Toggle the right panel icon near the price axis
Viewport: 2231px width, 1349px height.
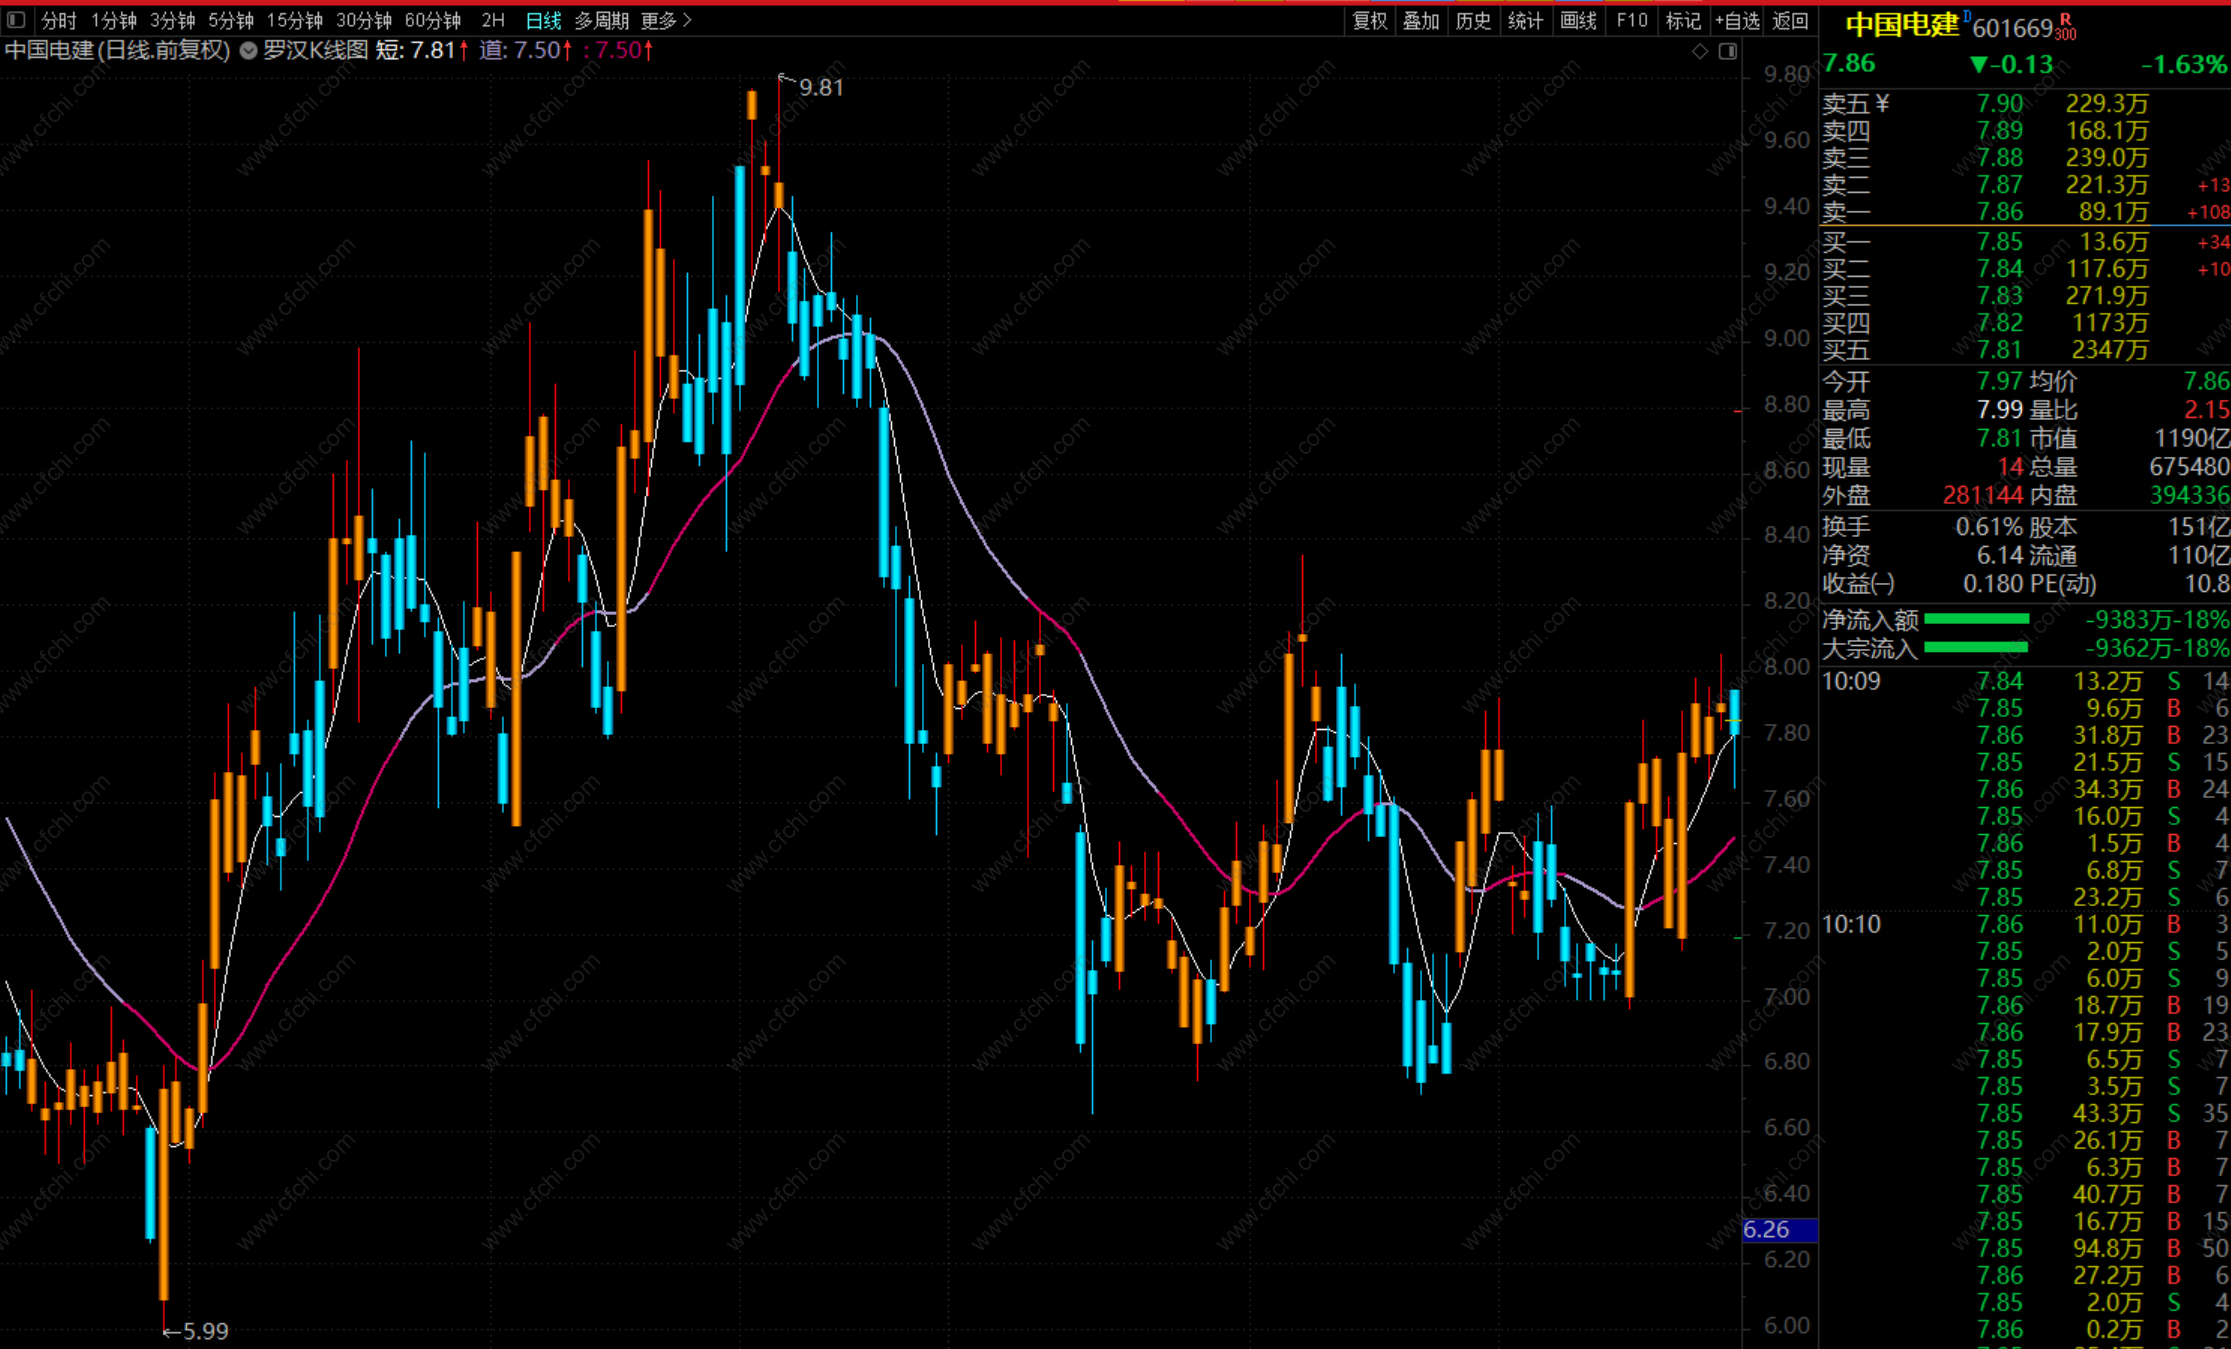[1728, 51]
